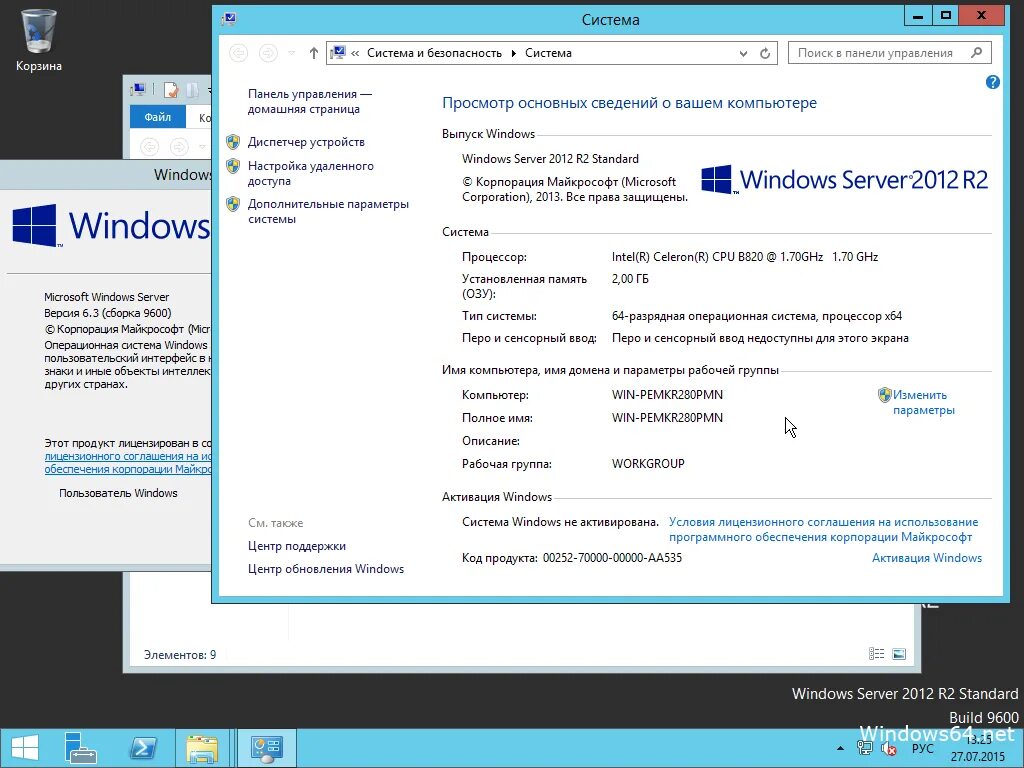Open Дополнительные параметры системы link
Screen dimensions: 1024x768
(328, 211)
